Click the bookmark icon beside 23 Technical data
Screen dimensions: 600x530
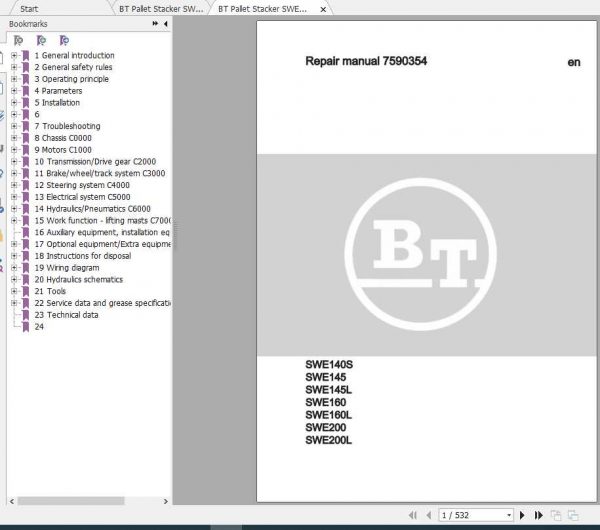click(x=26, y=315)
